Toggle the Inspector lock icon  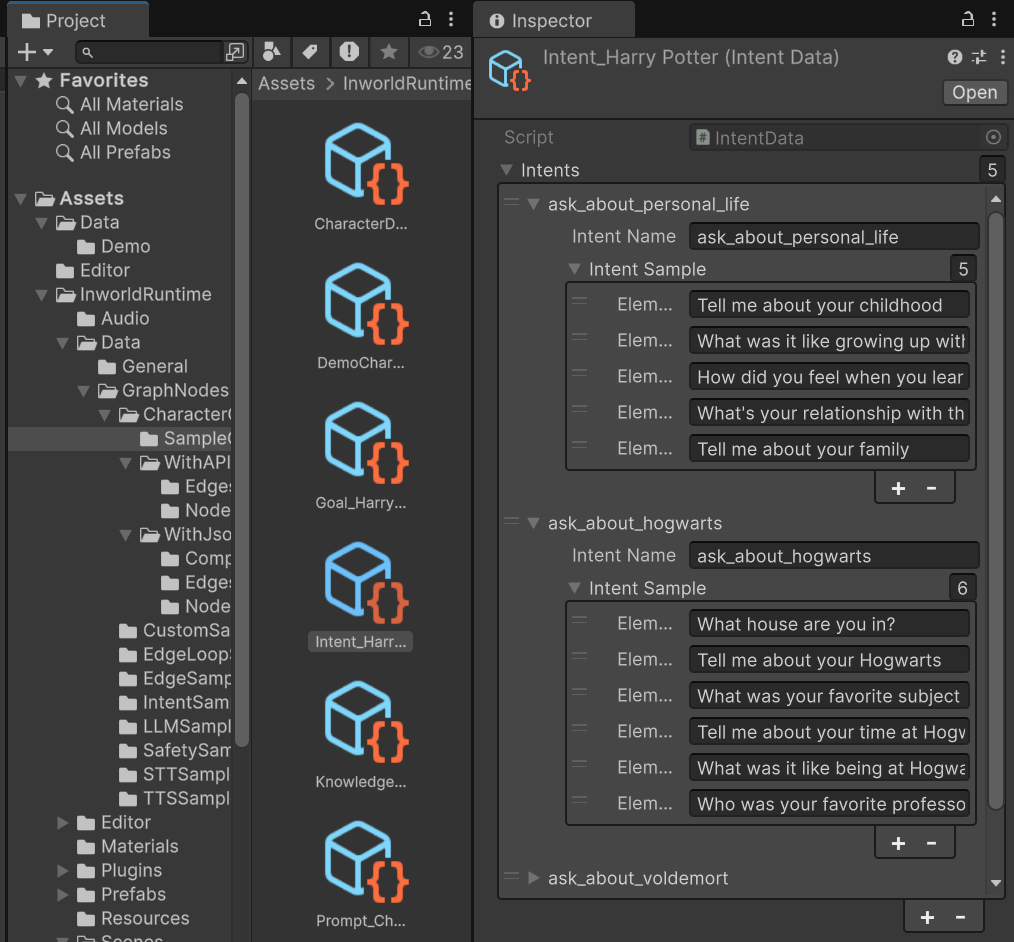(966, 19)
